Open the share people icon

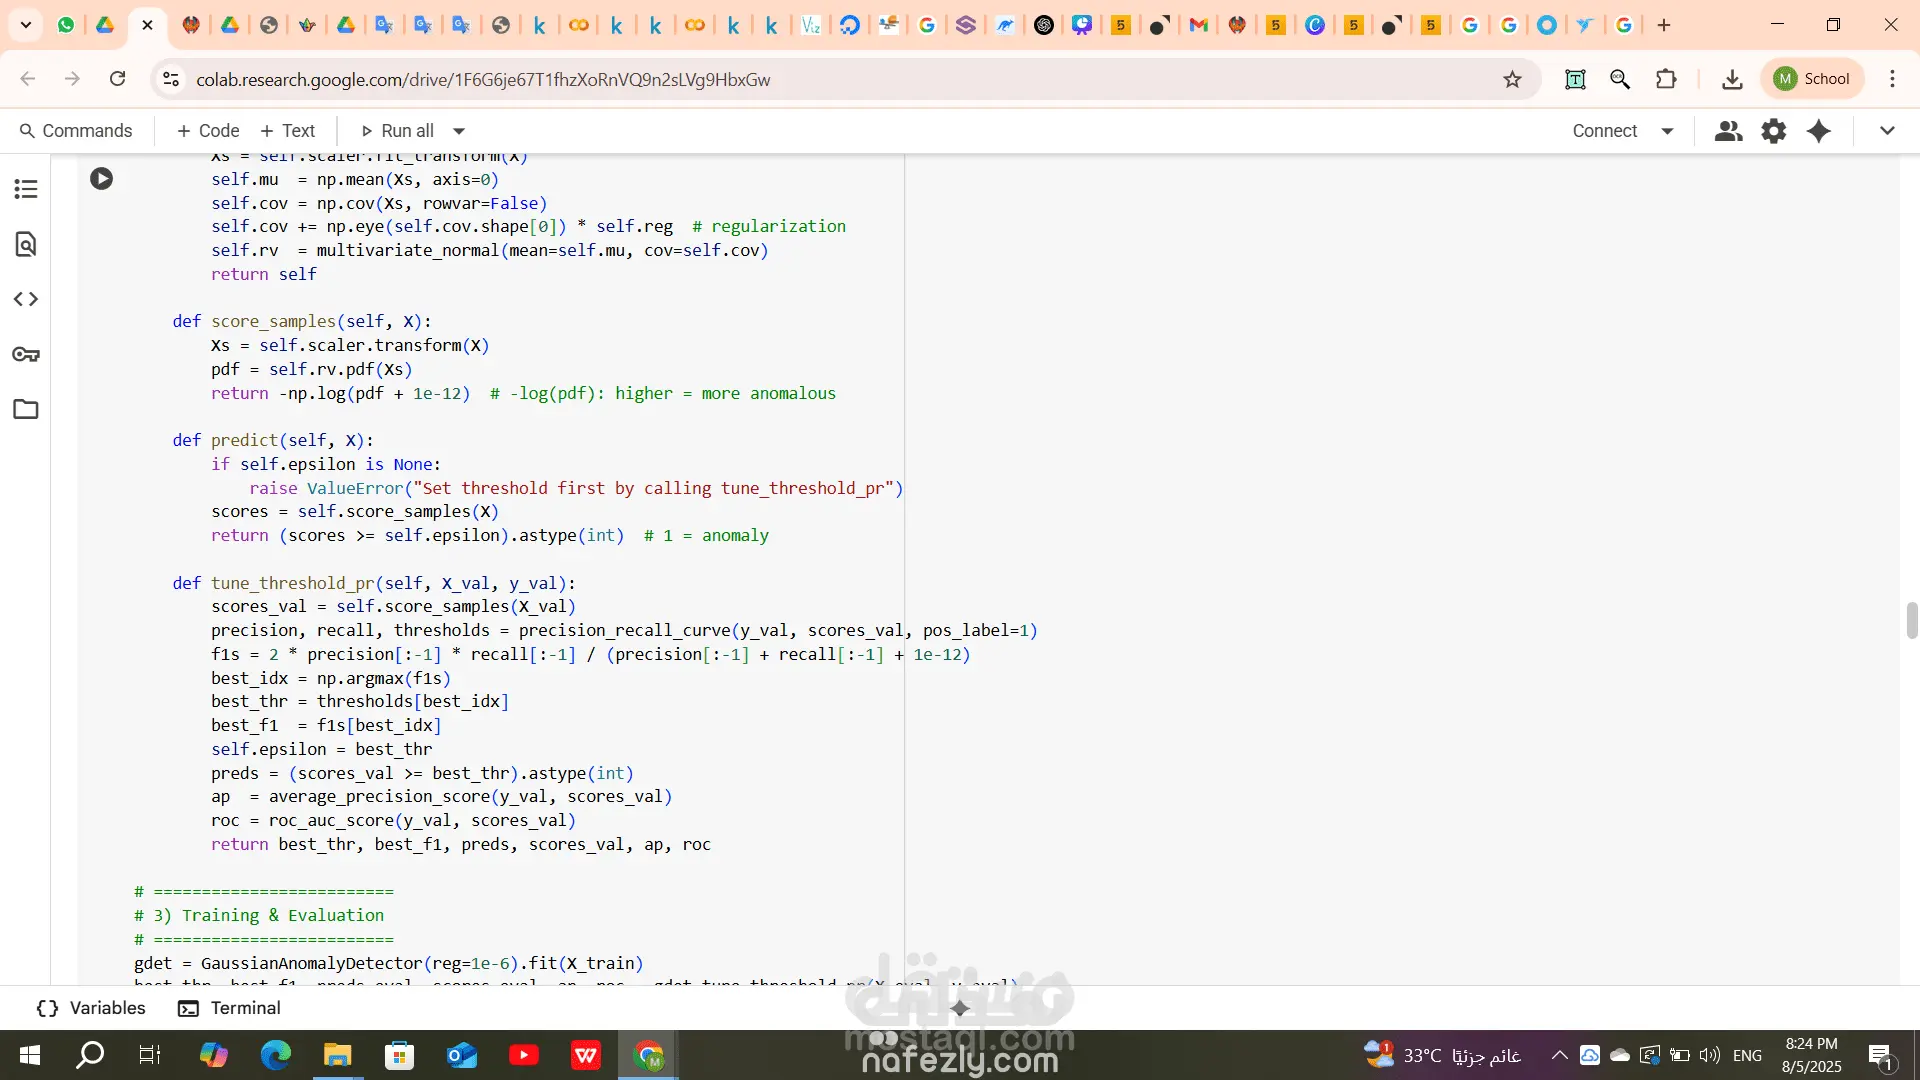click(x=1728, y=131)
